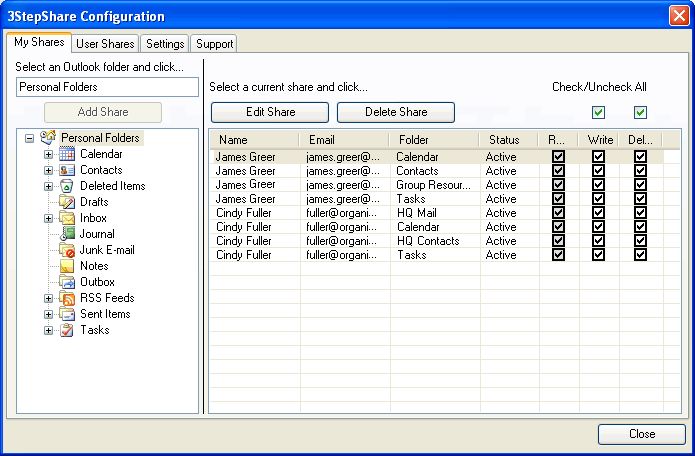Click the Outbox folder icon
Screen dimensions: 695x456
pos(67,282)
